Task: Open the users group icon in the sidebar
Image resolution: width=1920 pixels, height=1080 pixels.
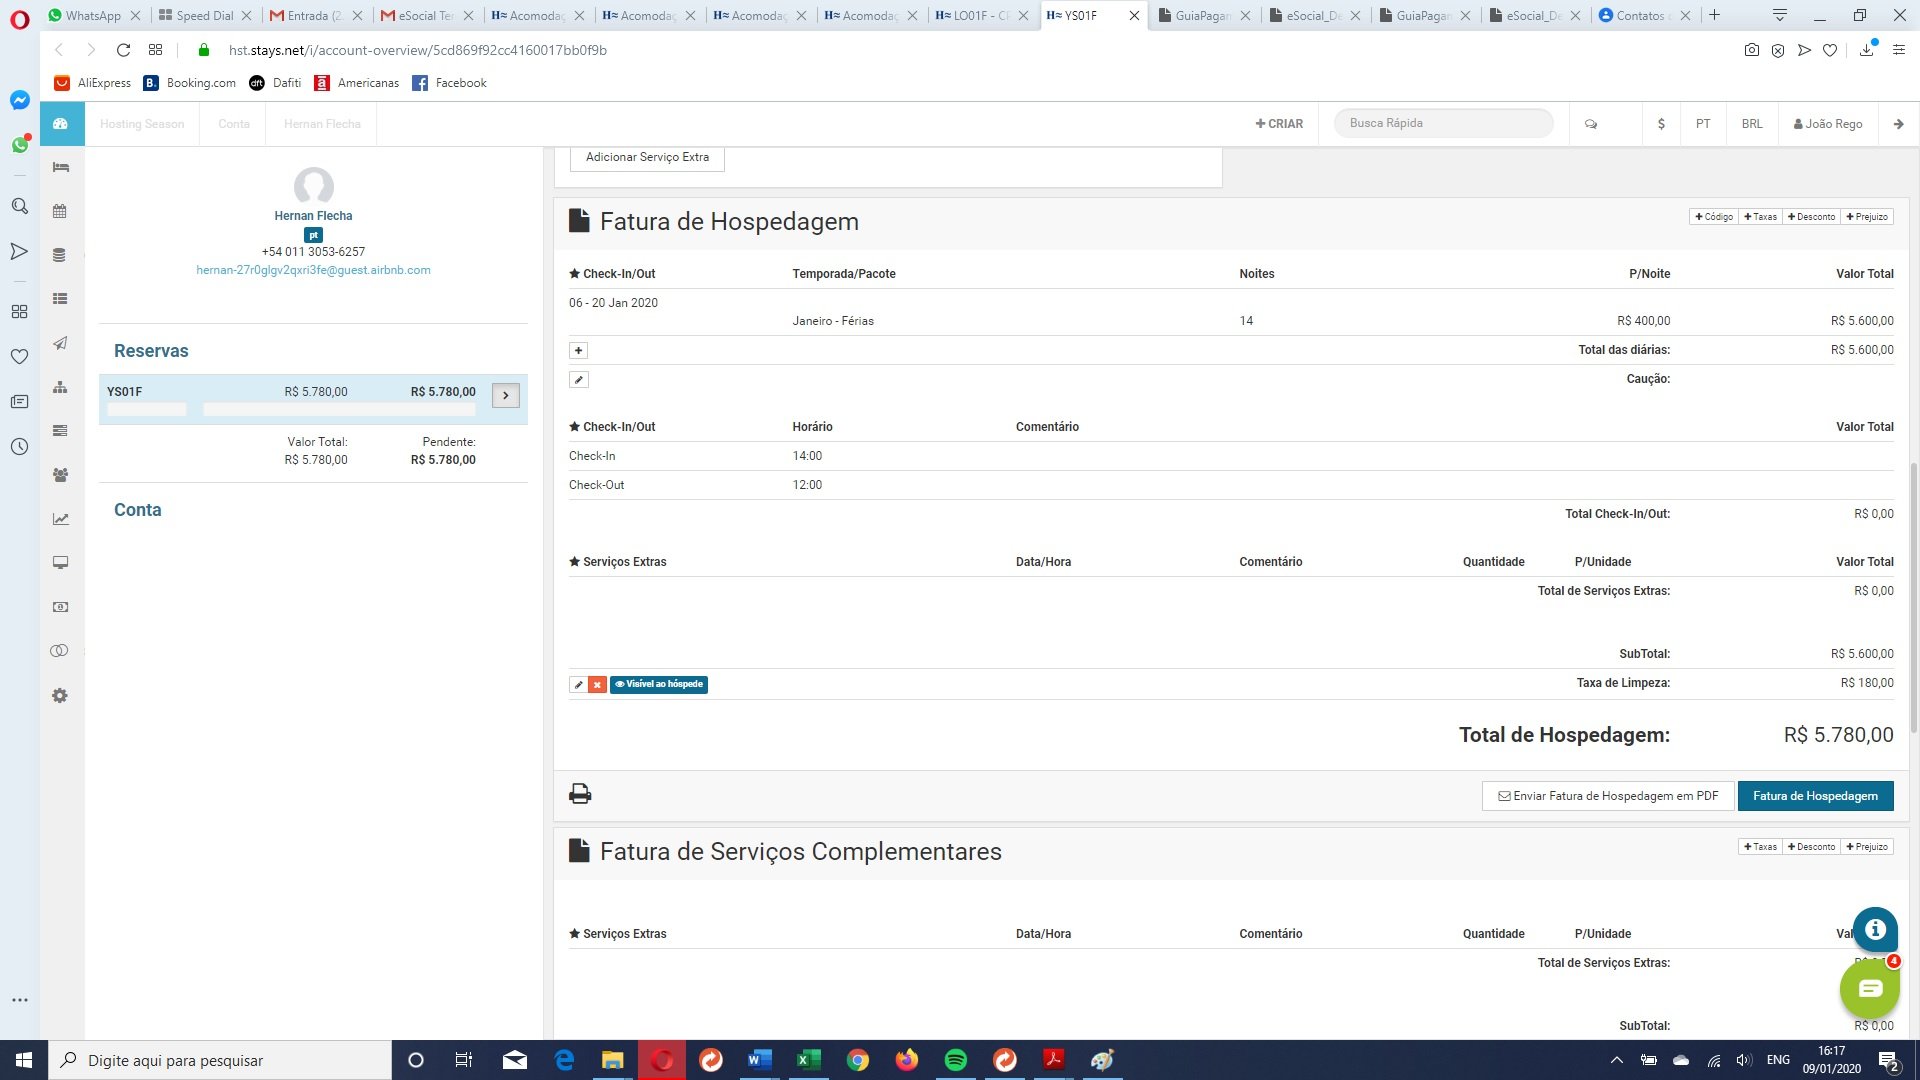Action: [60, 475]
